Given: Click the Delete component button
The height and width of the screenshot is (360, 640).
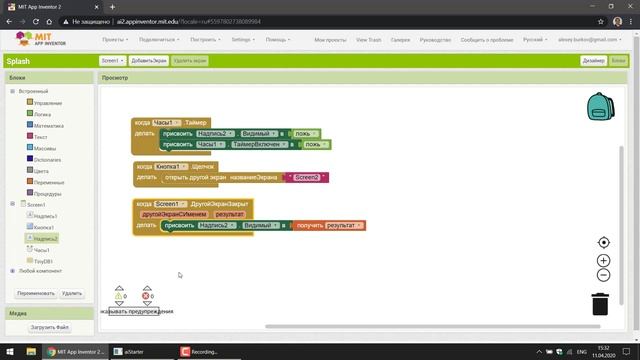Looking at the screenshot, I should point(72,293).
